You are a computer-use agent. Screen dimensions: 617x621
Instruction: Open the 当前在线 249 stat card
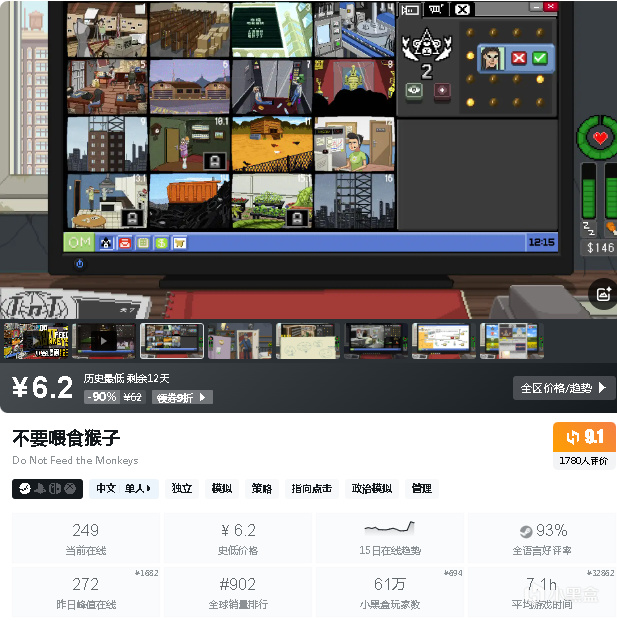click(86, 538)
